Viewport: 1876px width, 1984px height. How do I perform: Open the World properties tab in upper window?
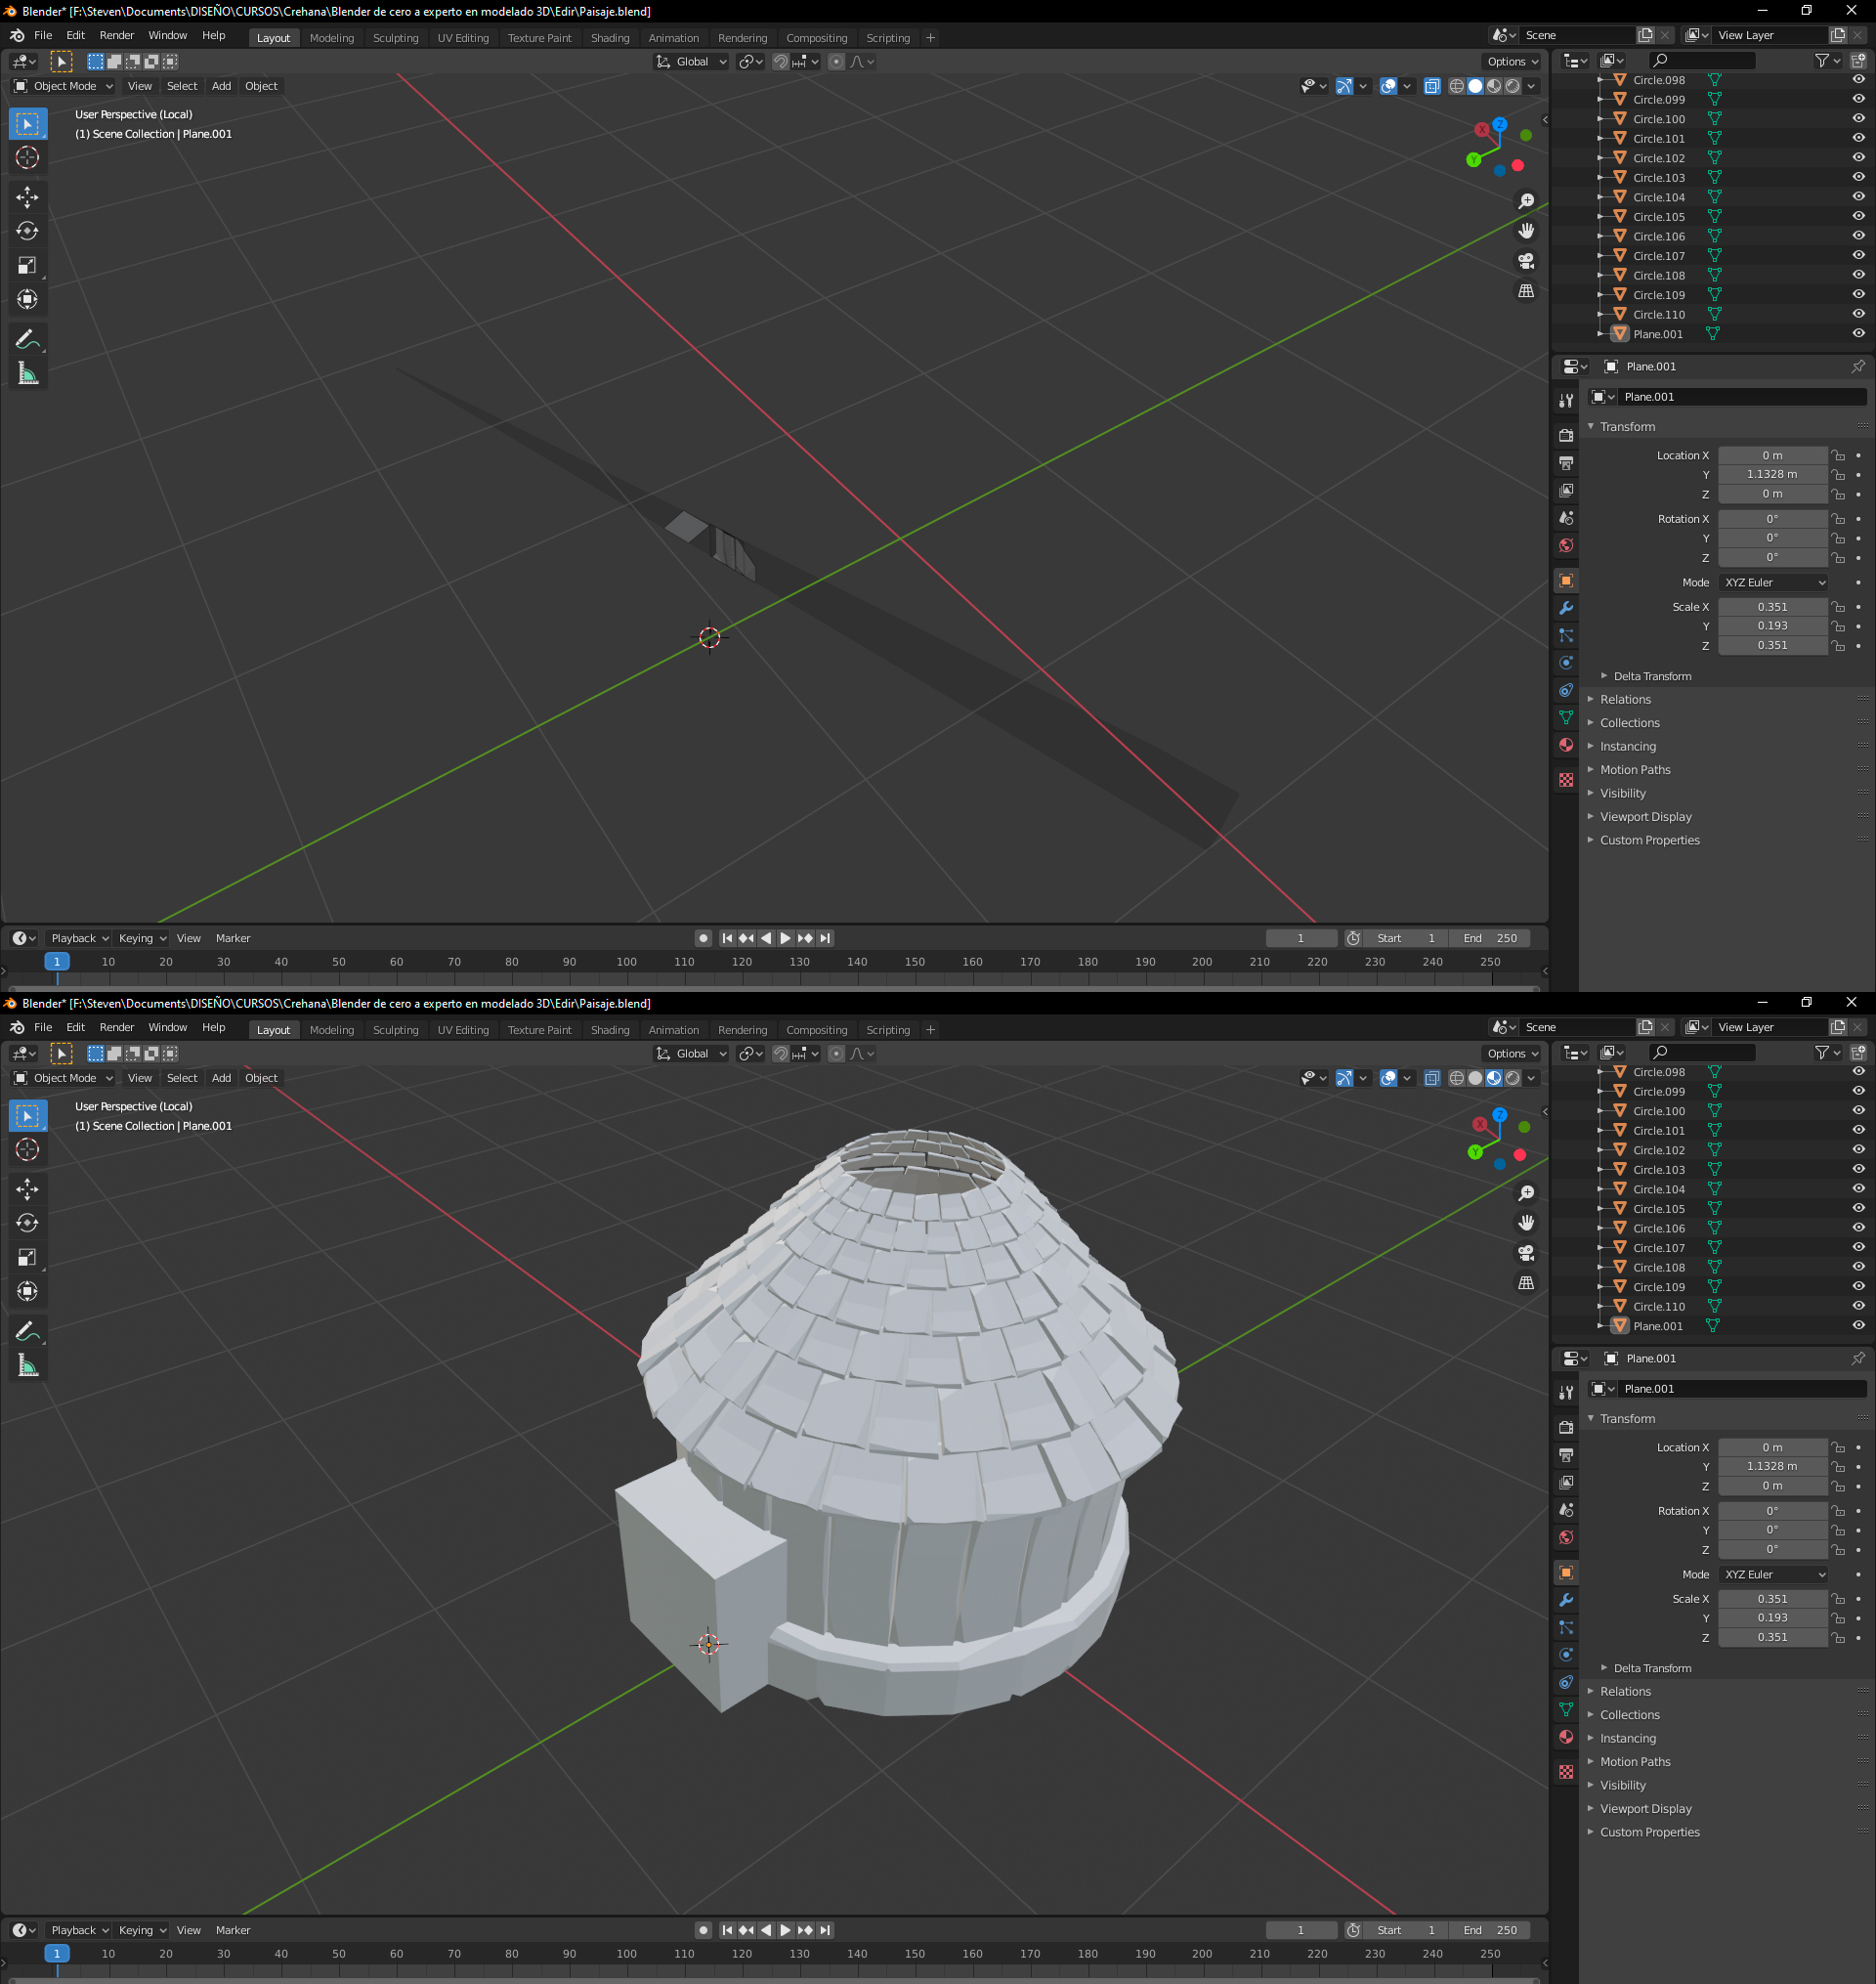click(x=1566, y=545)
